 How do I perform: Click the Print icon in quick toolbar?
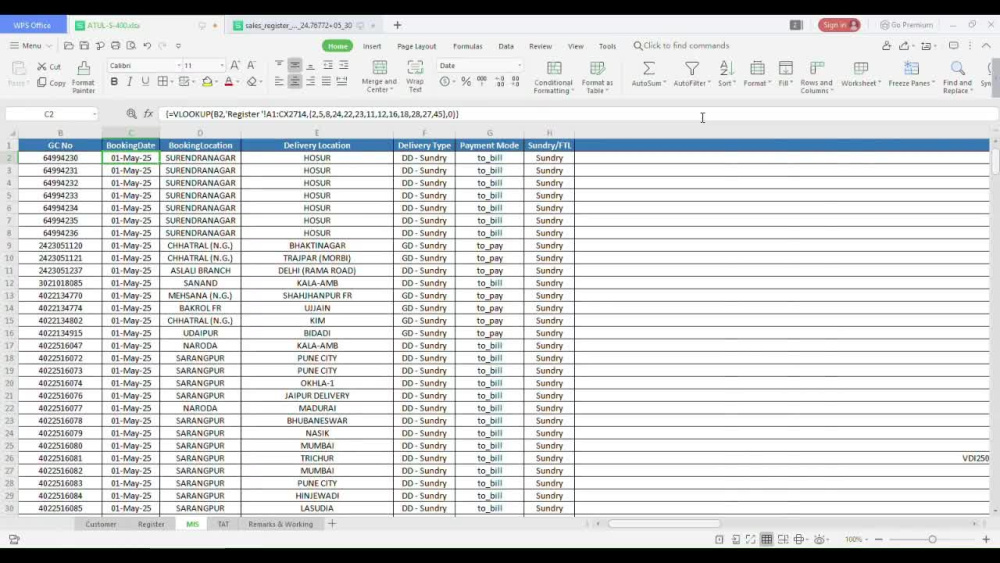pyautogui.click(x=115, y=46)
